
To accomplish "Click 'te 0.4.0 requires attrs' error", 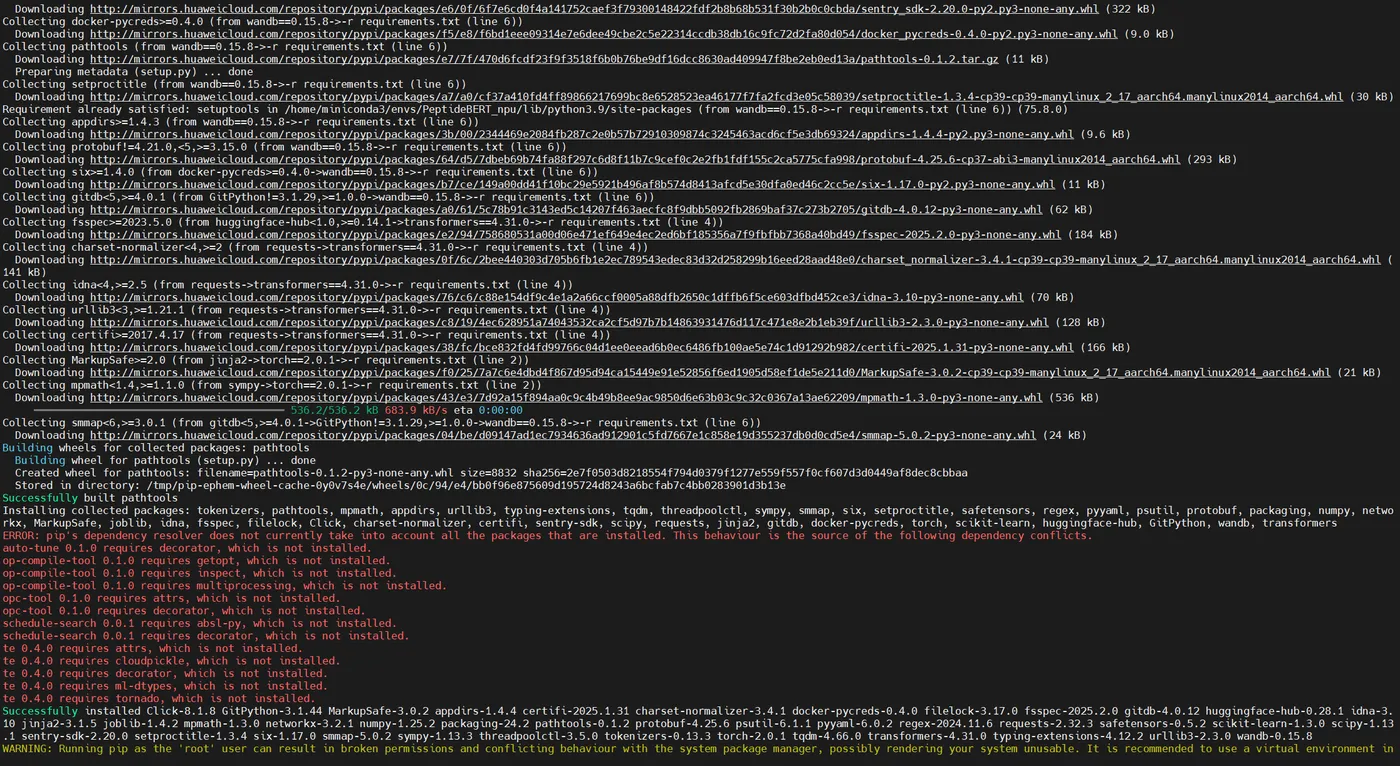I will coord(153,649).
